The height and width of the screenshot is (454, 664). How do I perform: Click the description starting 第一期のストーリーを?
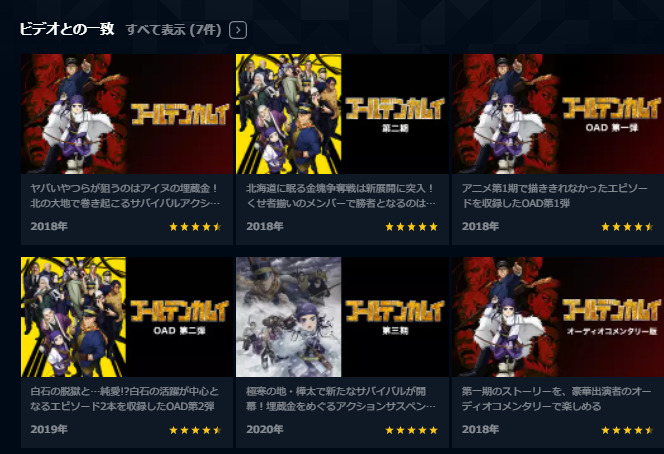[x=556, y=399]
